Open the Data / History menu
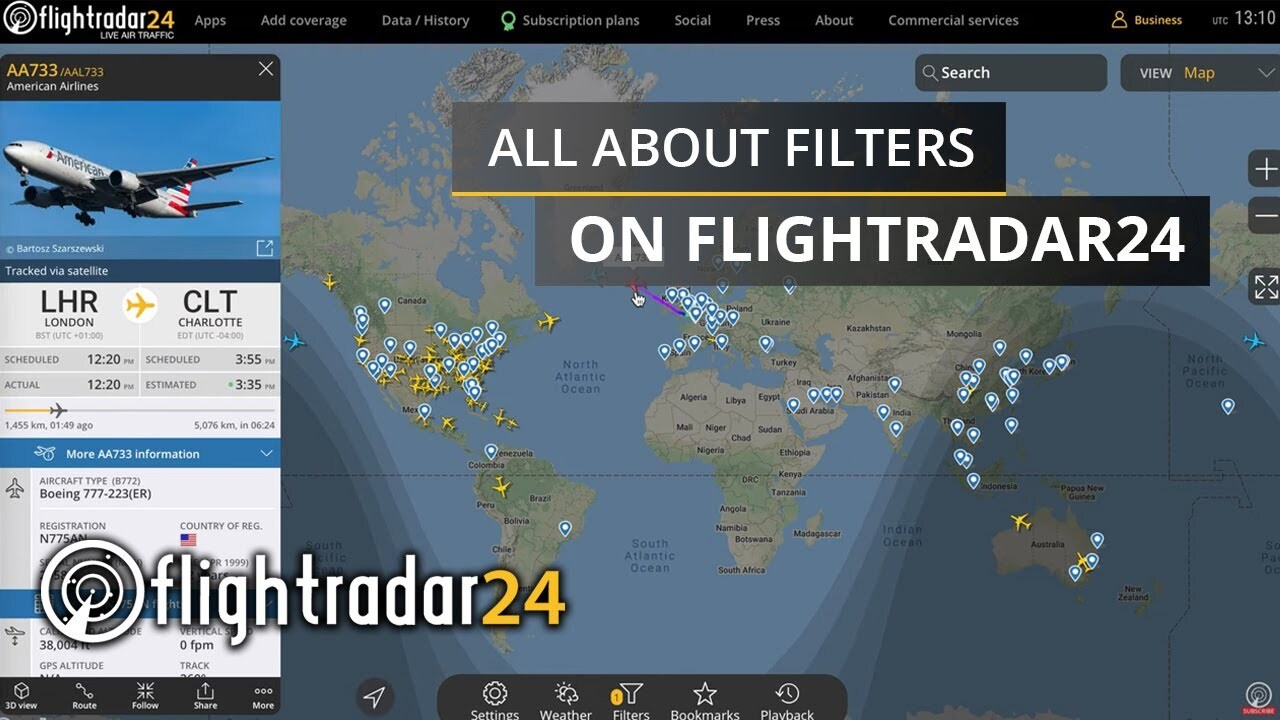This screenshot has width=1280, height=720. (x=424, y=20)
